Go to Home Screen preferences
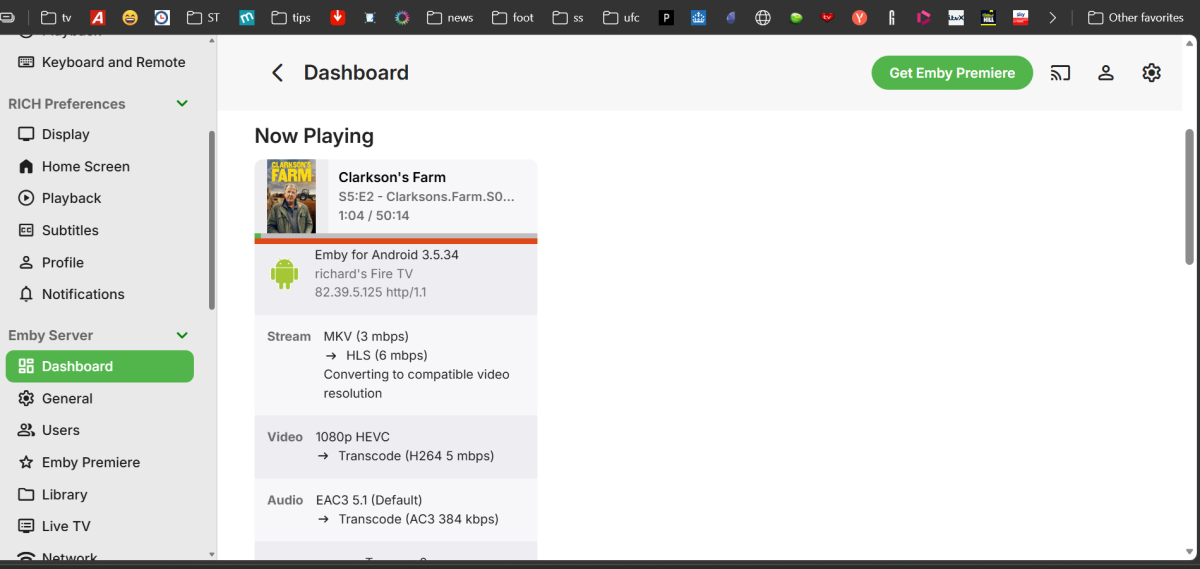Image resolution: width=1200 pixels, height=569 pixels. (x=101, y=166)
